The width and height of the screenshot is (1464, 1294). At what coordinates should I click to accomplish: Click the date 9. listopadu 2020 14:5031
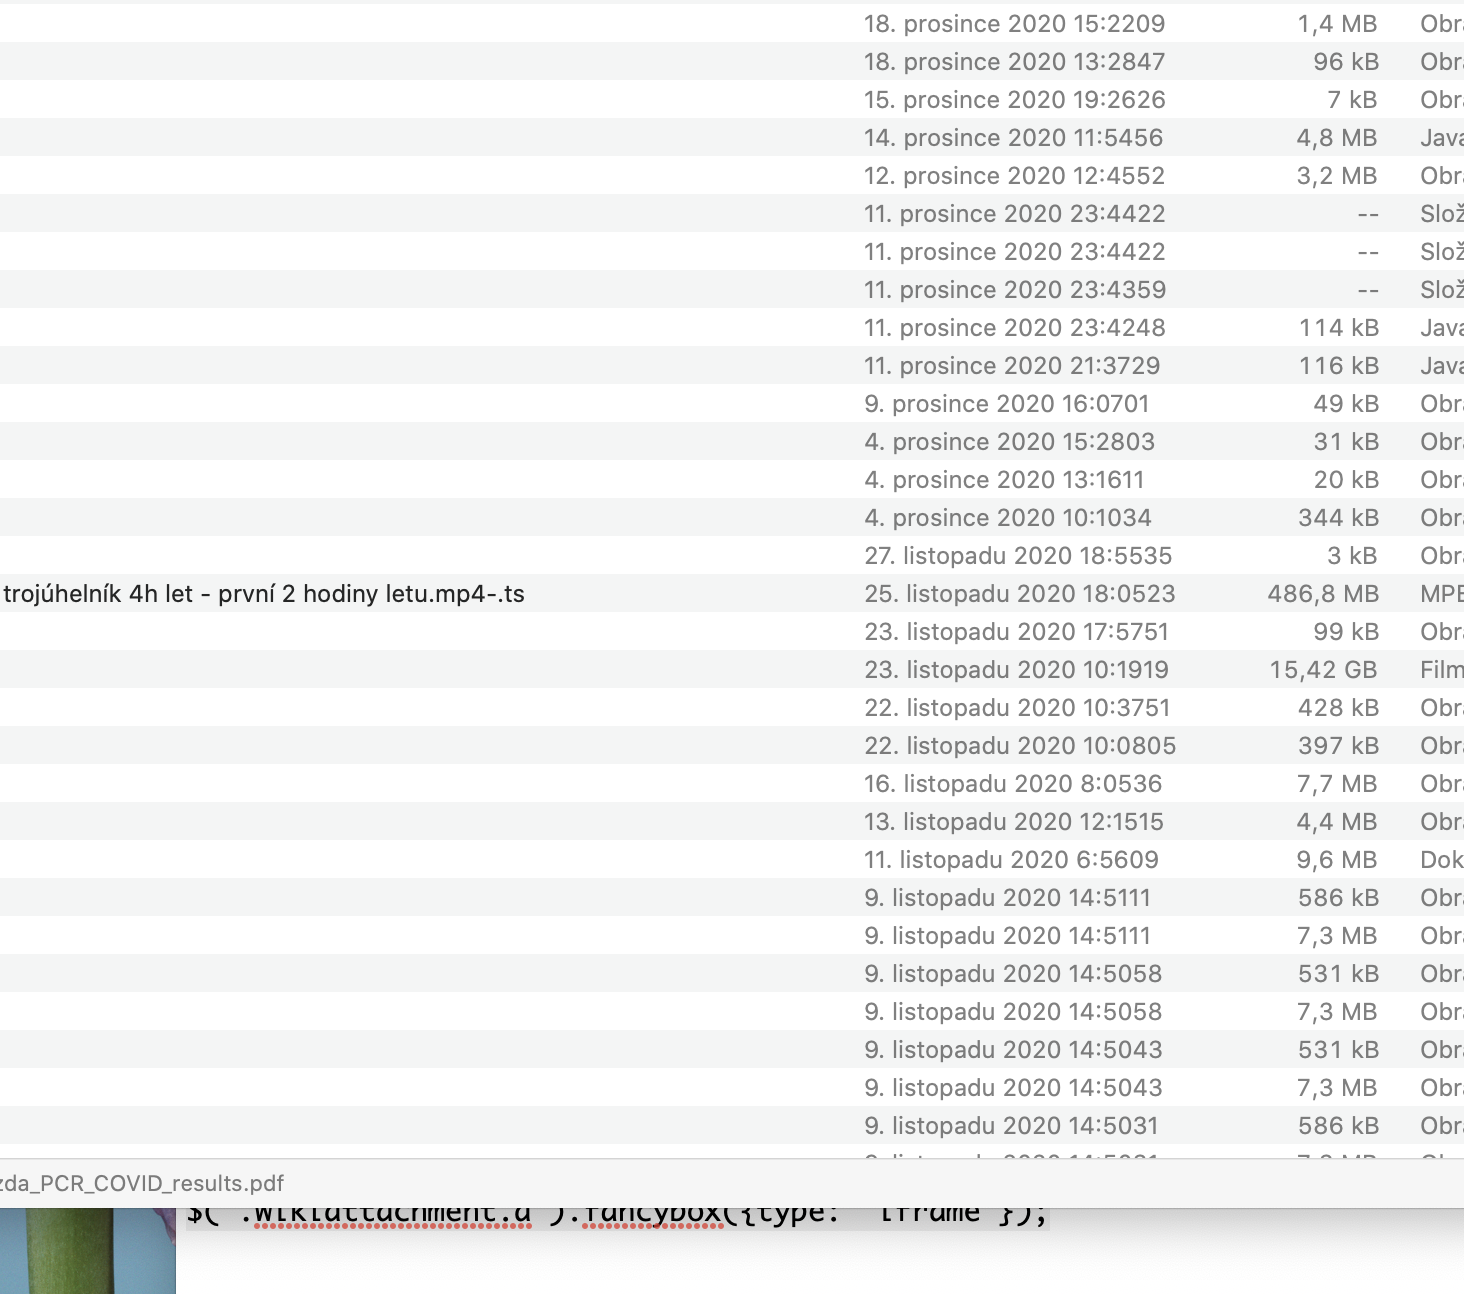(1011, 1126)
